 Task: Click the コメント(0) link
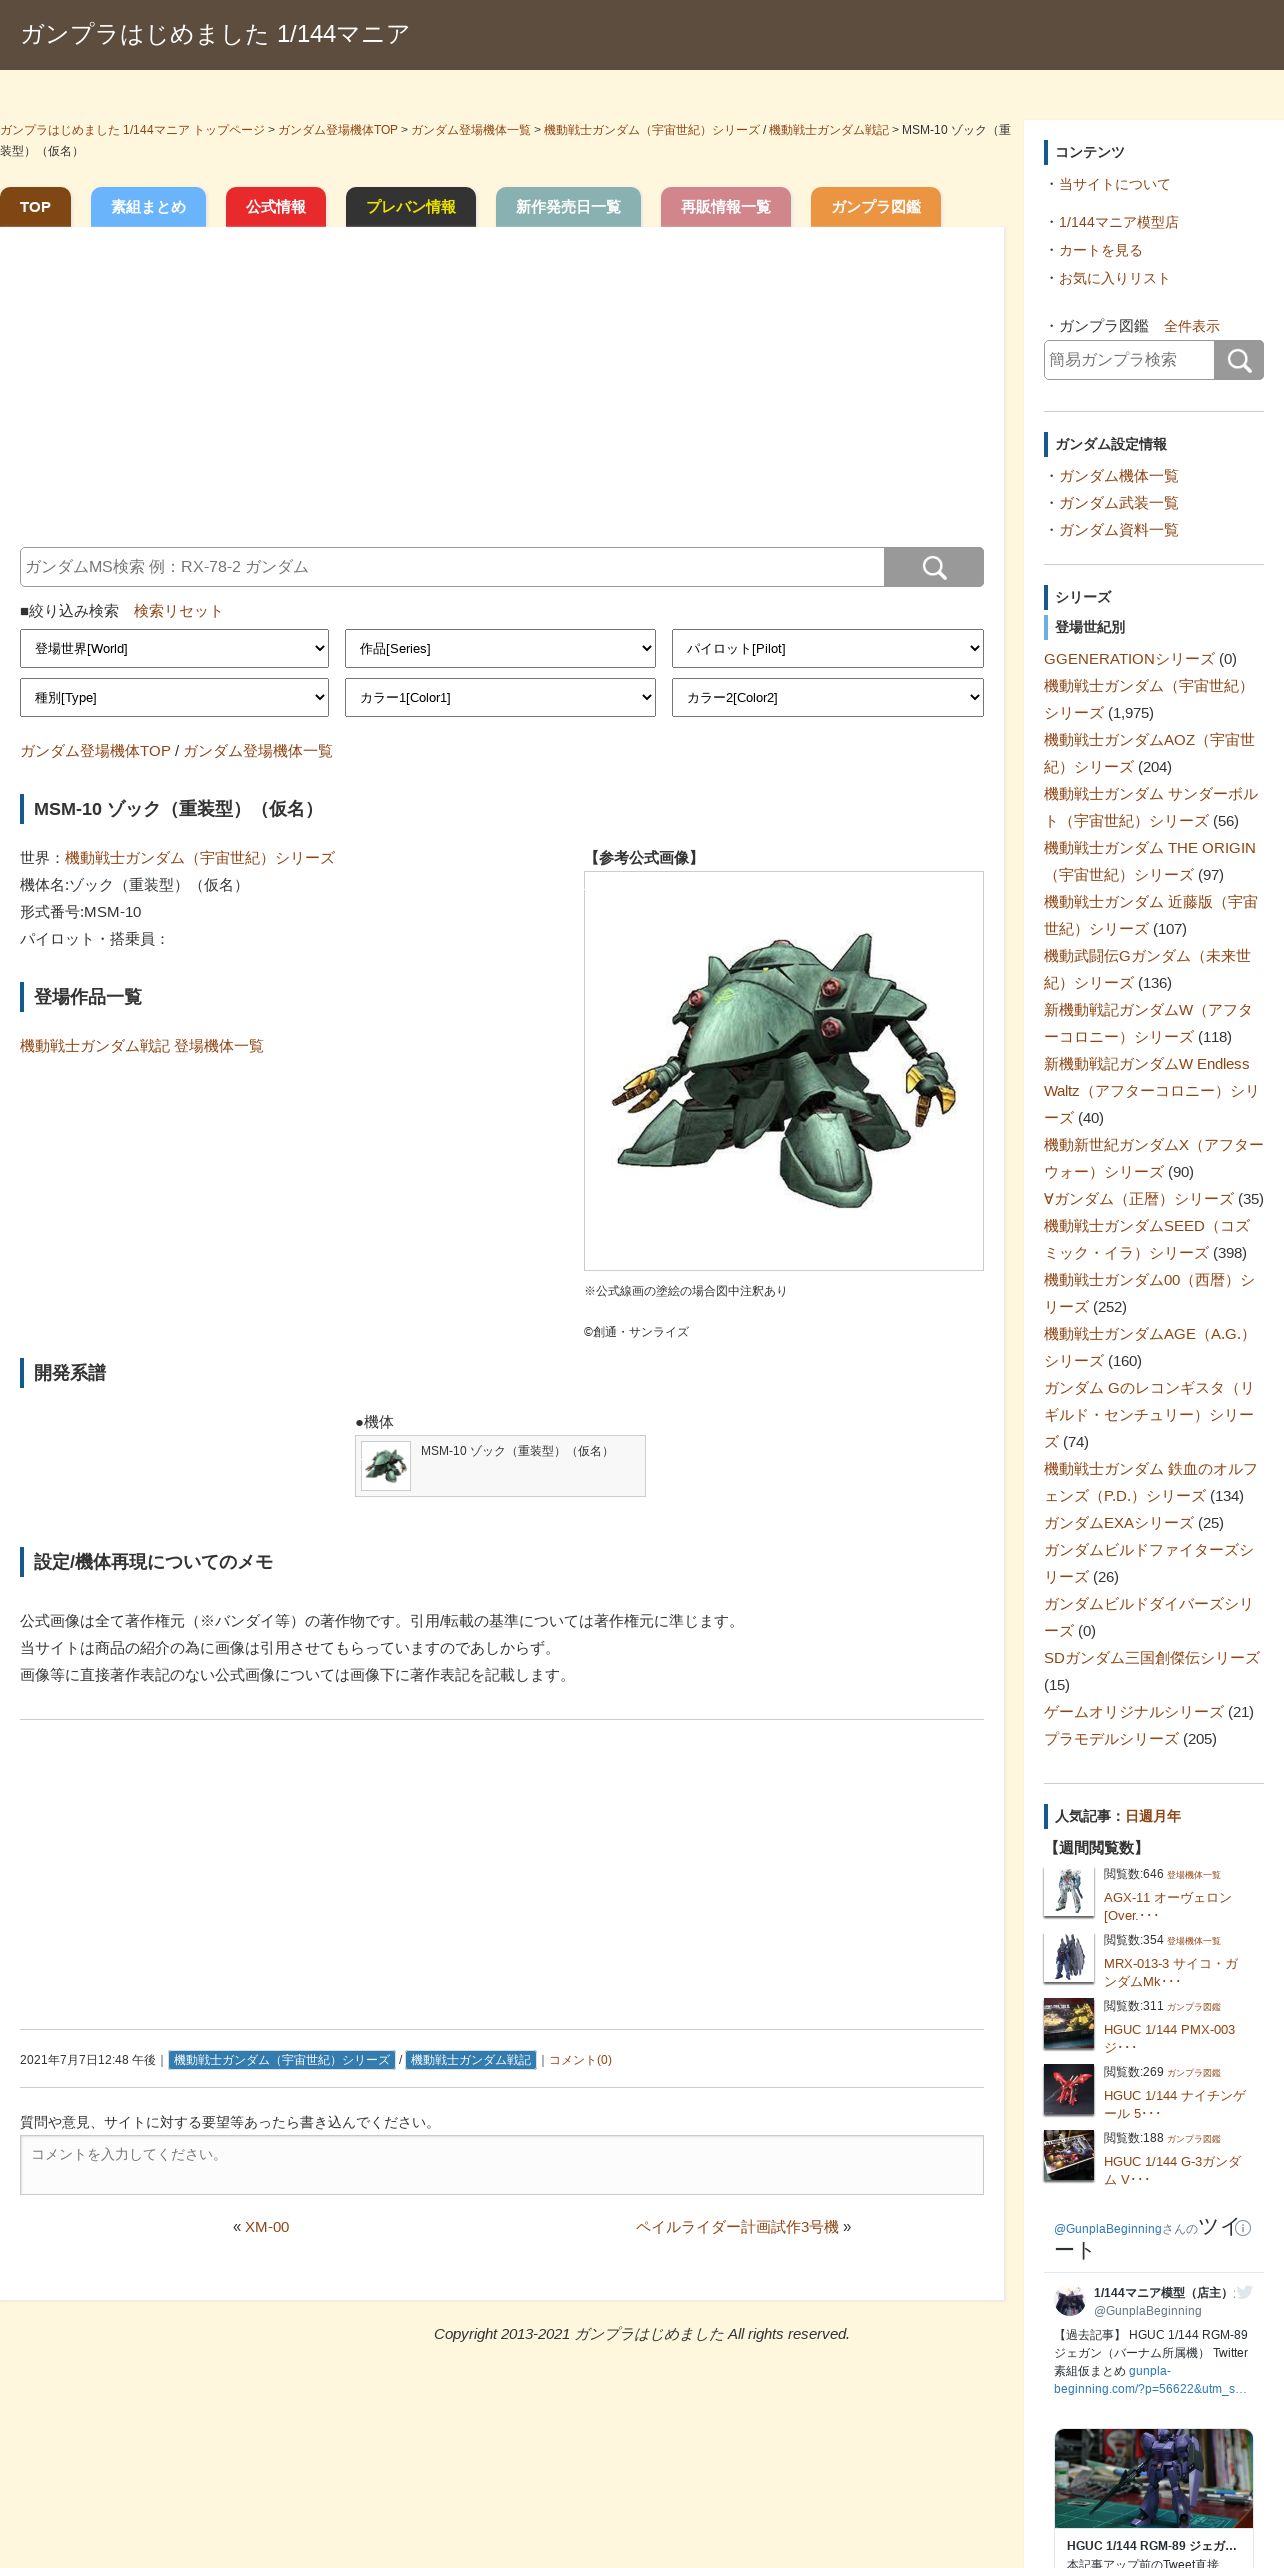(x=580, y=2060)
